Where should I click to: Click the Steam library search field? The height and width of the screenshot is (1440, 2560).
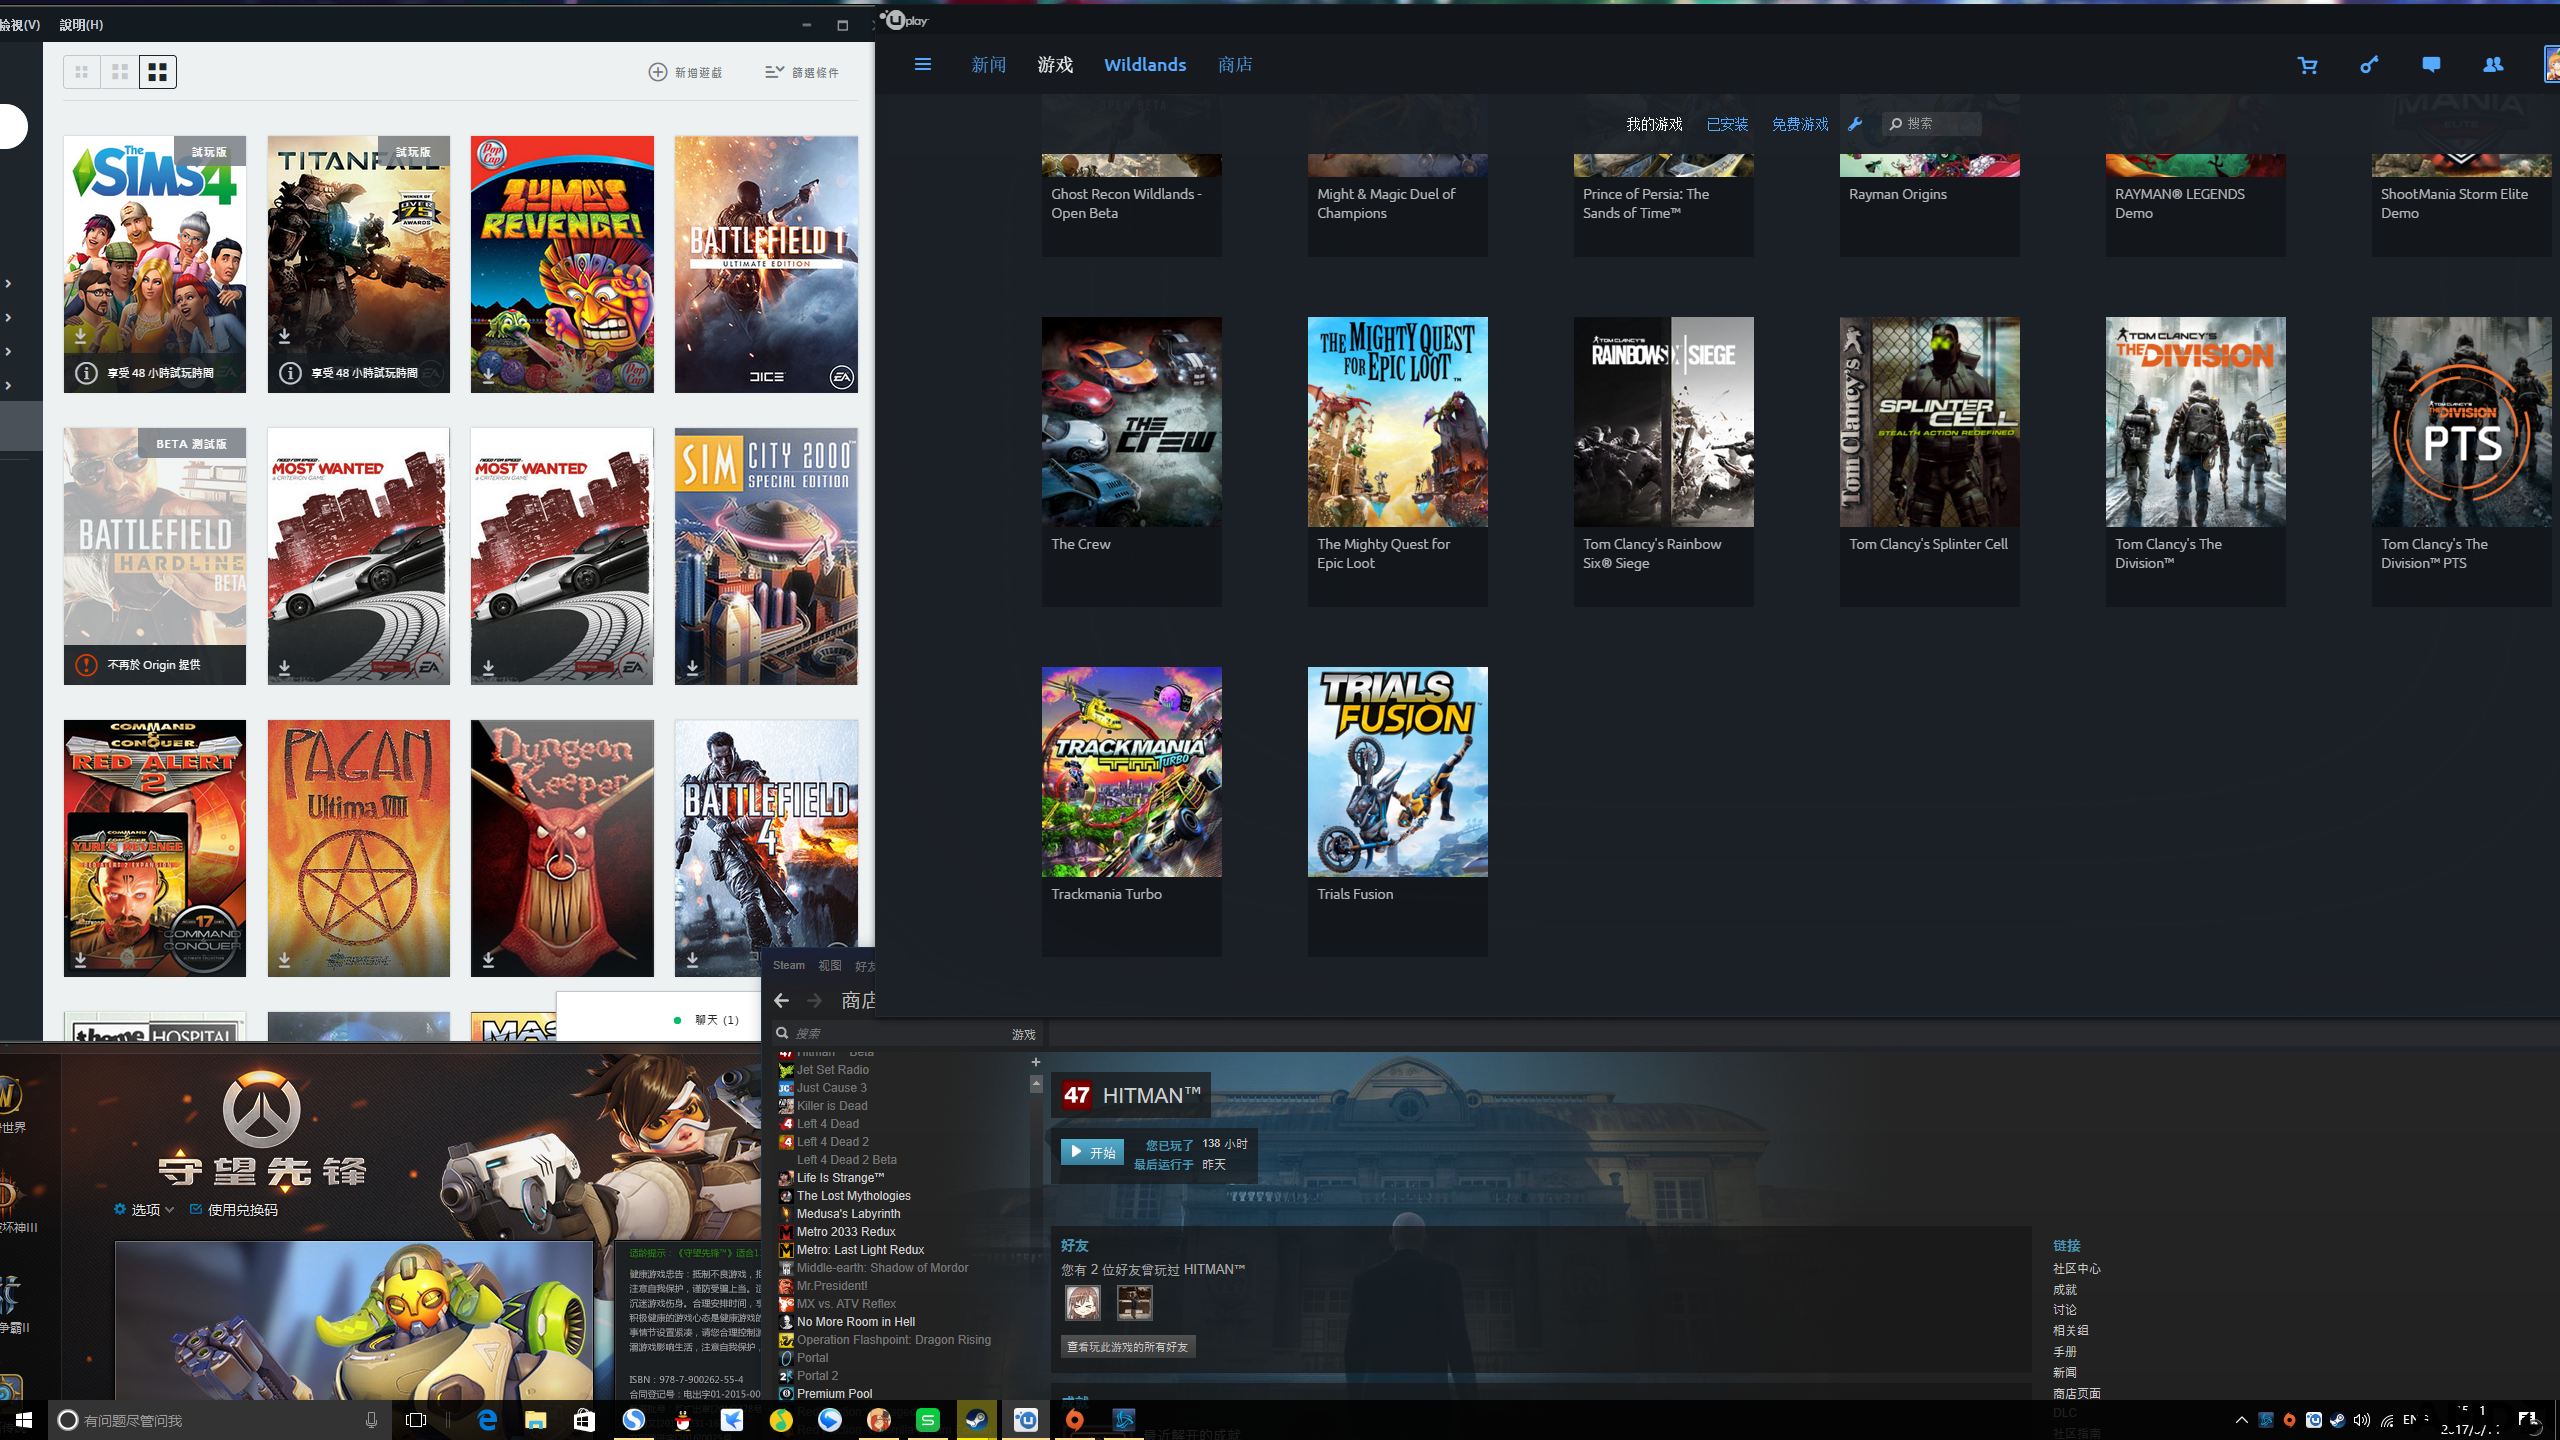point(890,1034)
